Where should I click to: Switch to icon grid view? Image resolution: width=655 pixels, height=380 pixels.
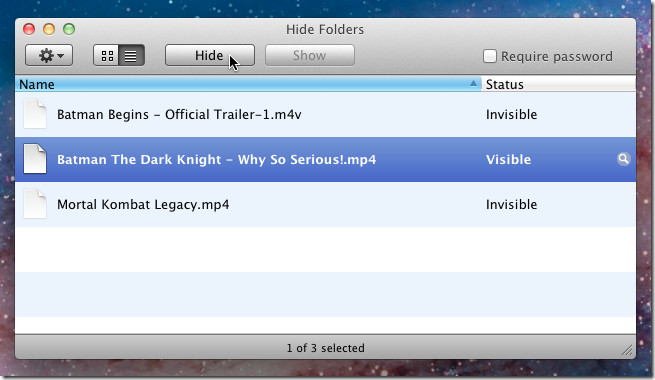pyautogui.click(x=107, y=55)
